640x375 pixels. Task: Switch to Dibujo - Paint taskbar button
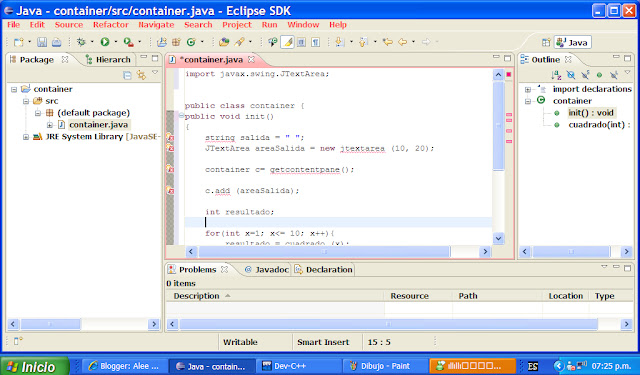386,366
